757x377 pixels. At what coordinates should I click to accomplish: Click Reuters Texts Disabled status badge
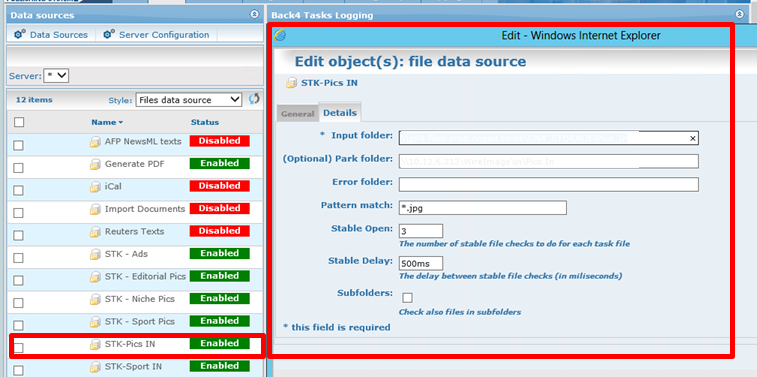pyautogui.click(x=220, y=231)
